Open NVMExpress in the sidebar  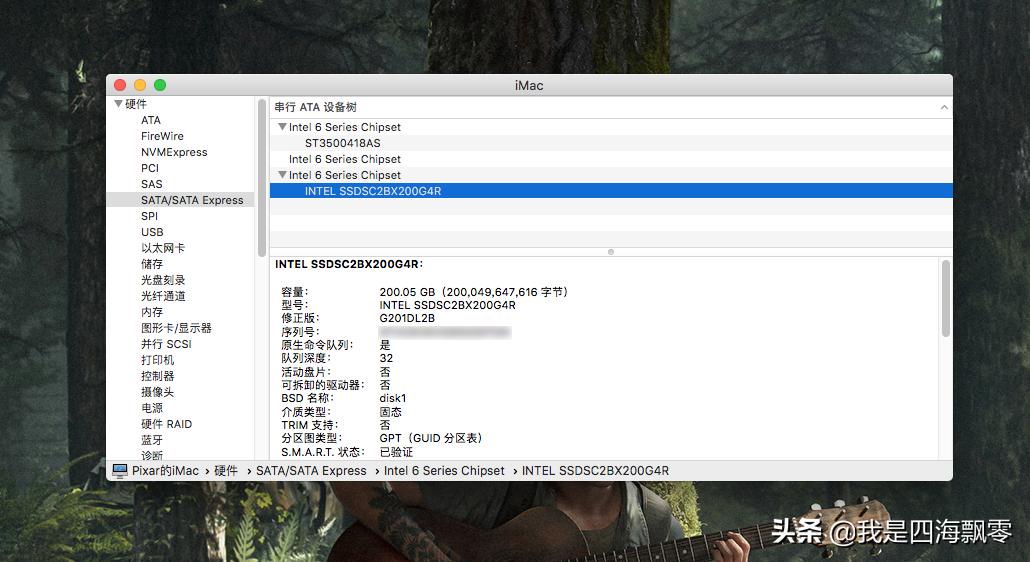tap(174, 152)
